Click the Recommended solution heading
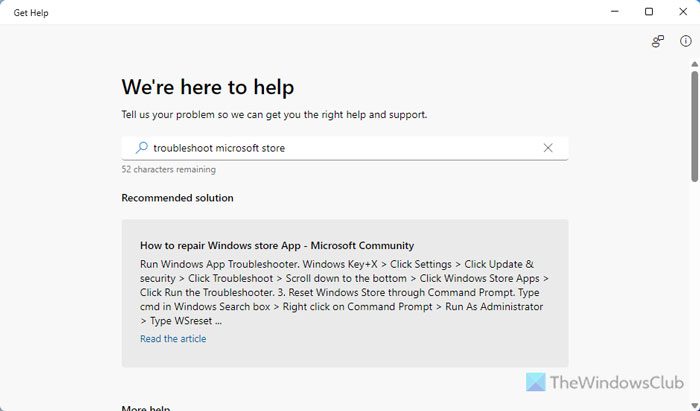700x411 pixels. point(177,198)
